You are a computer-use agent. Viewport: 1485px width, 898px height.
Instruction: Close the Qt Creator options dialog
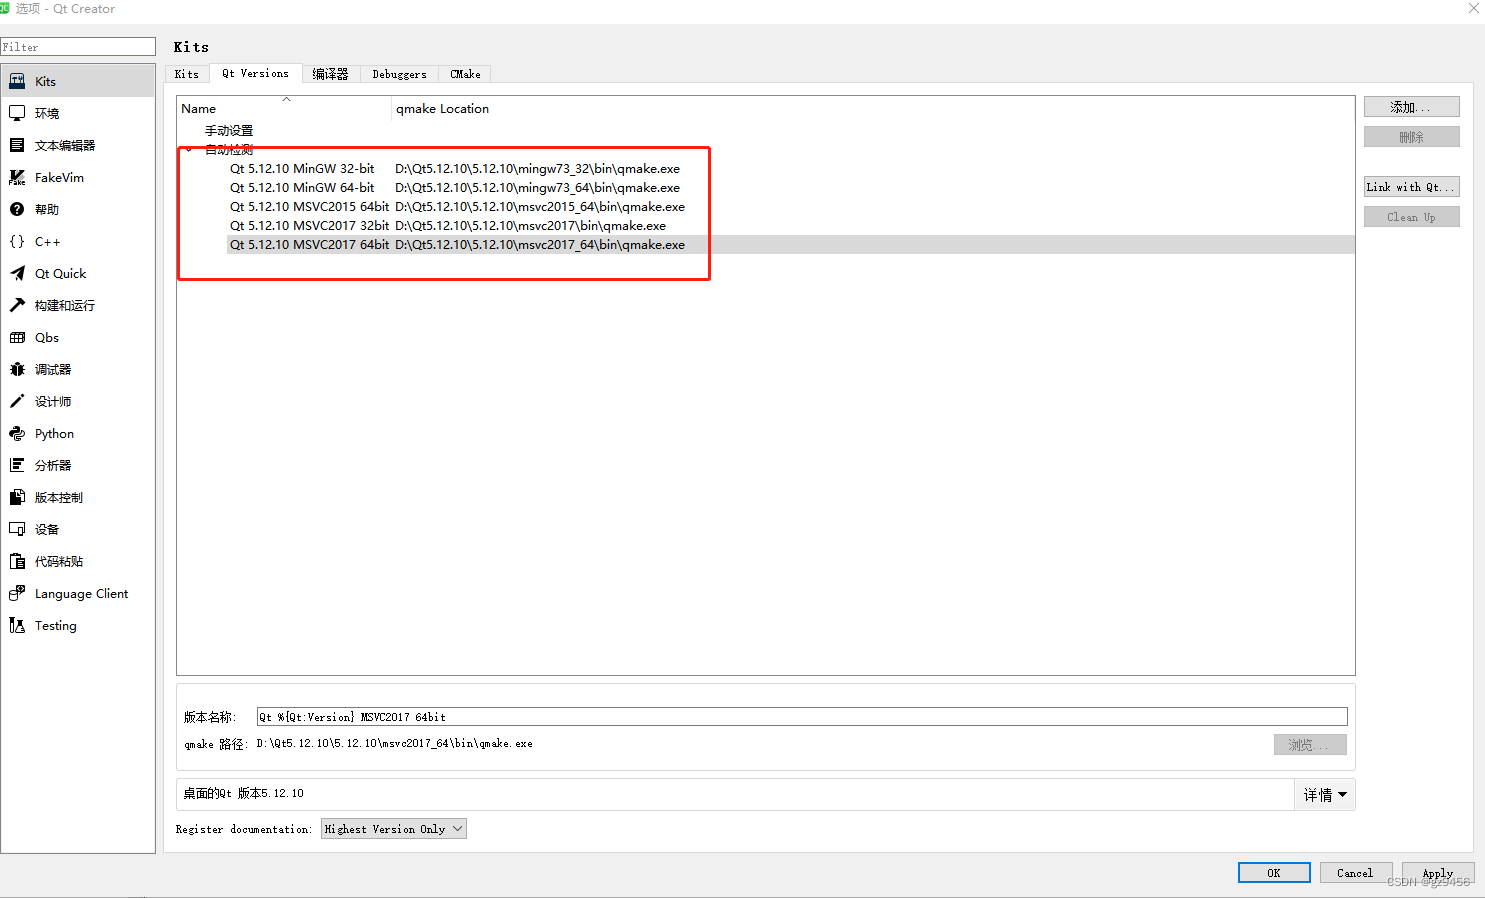click(1473, 8)
